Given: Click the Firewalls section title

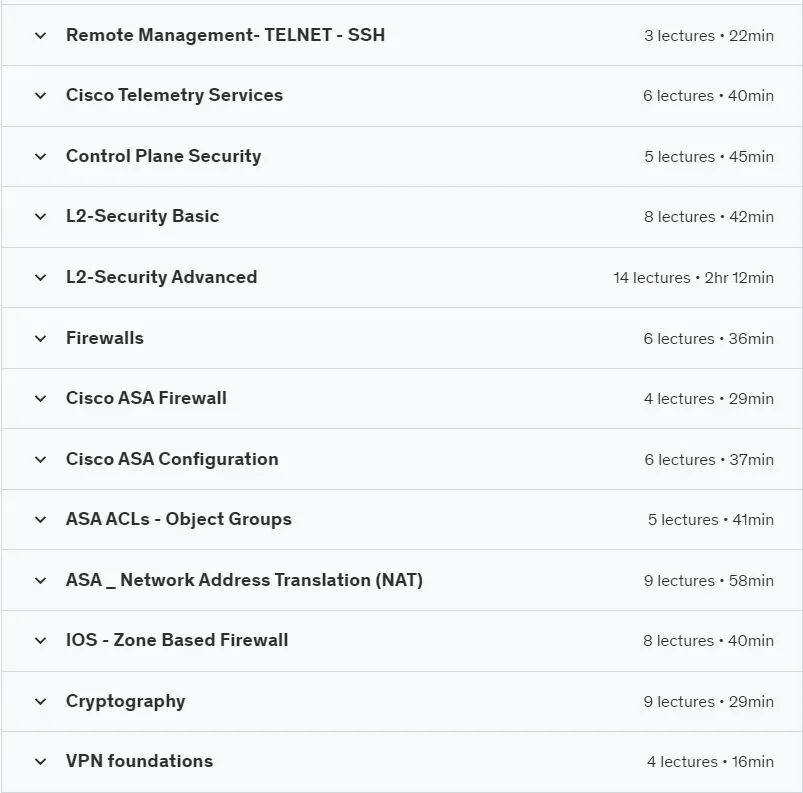Looking at the screenshot, I should (x=105, y=338).
